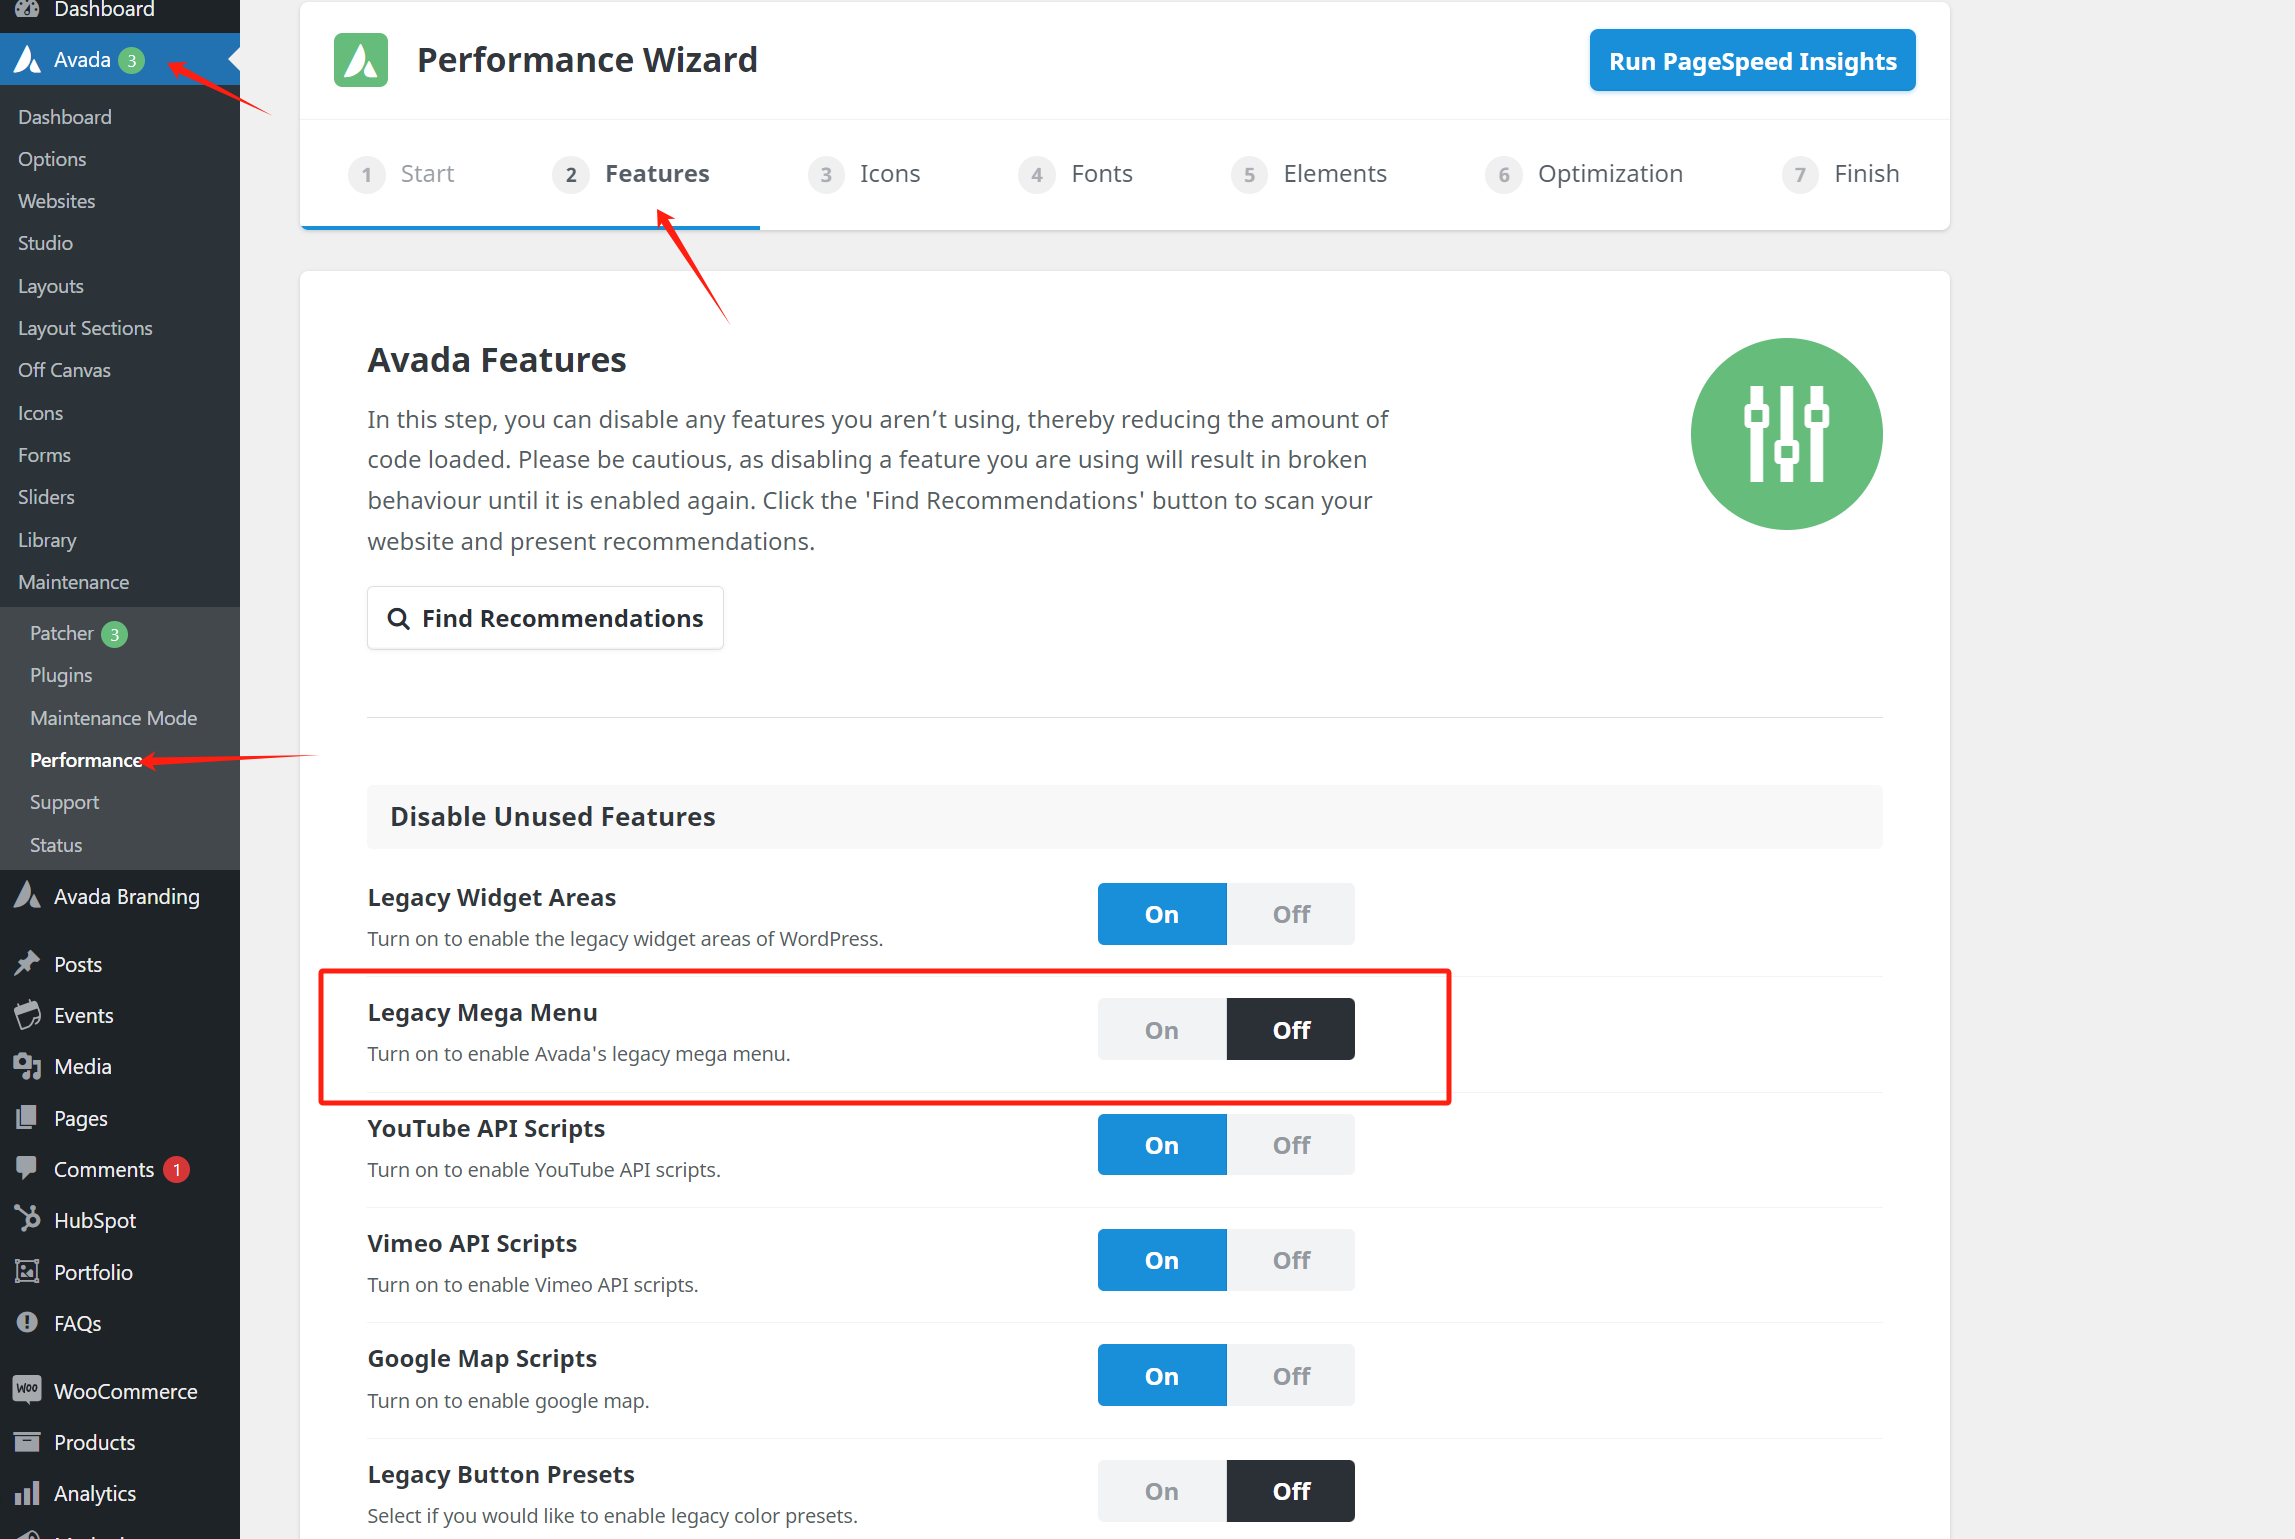Click the Avada logo in wizard header
The height and width of the screenshot is (1539, 2295).
360,60
